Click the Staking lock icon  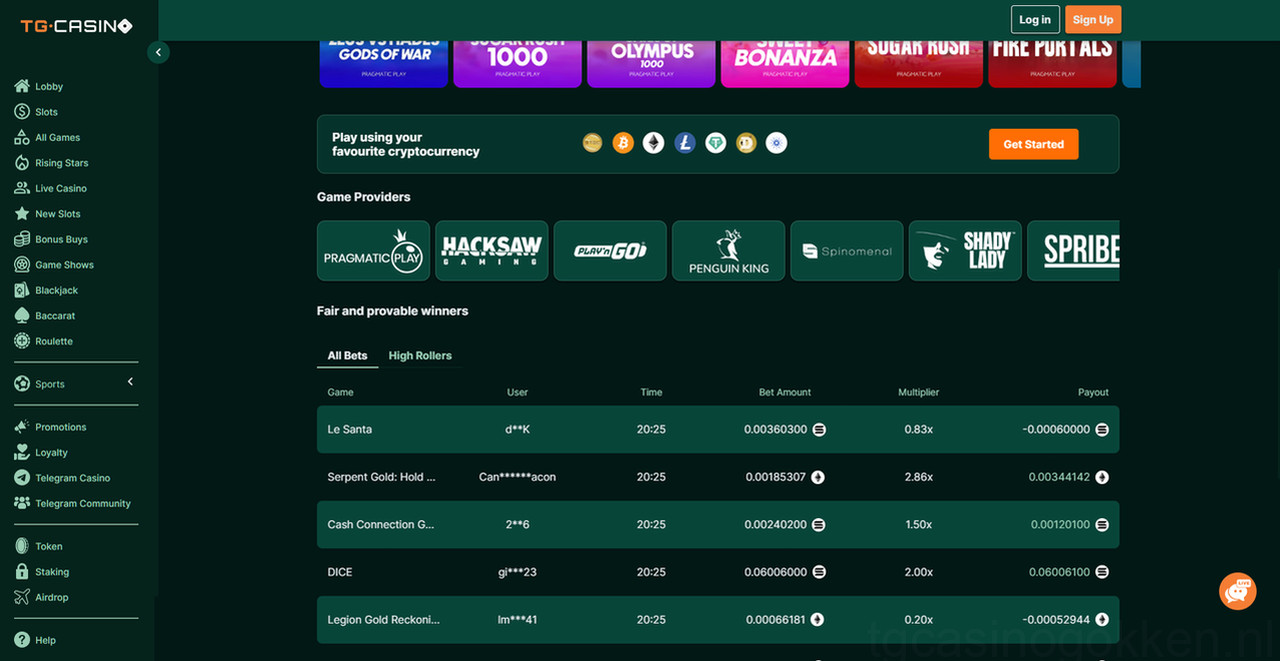(x=22, y=572)
